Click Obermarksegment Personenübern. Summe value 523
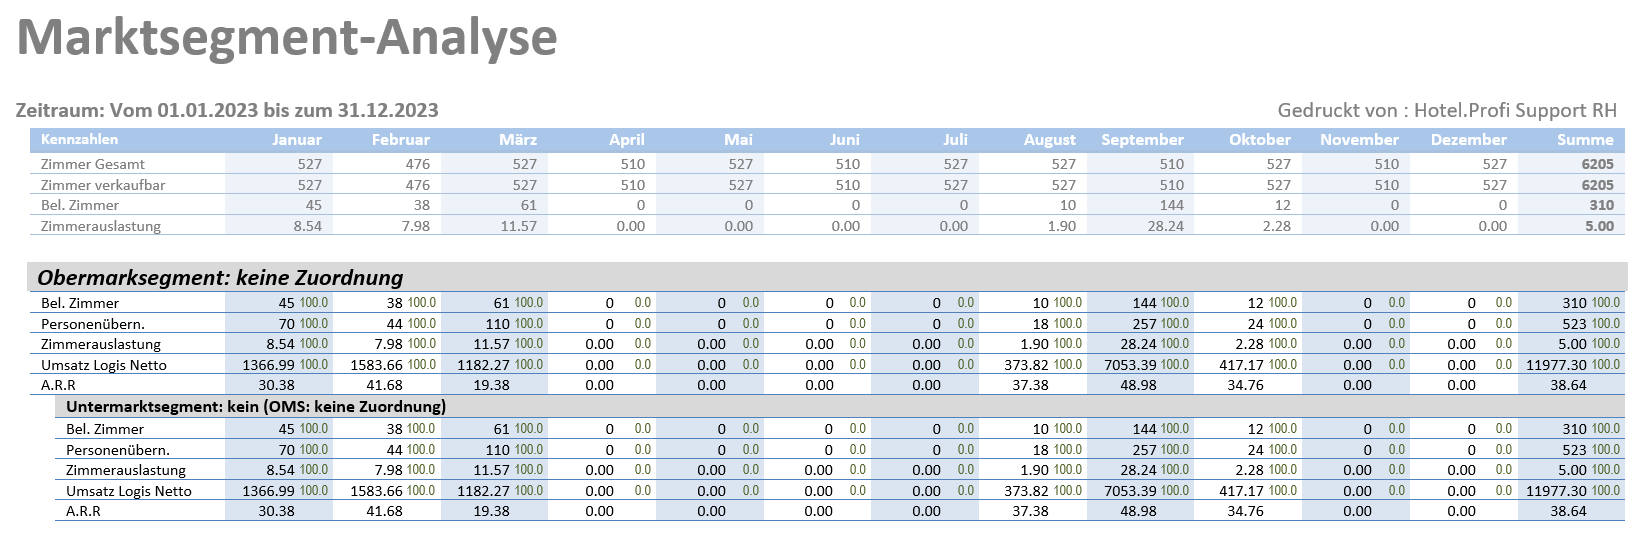Screen dimensions: 1636x534 pos(1574,324)
